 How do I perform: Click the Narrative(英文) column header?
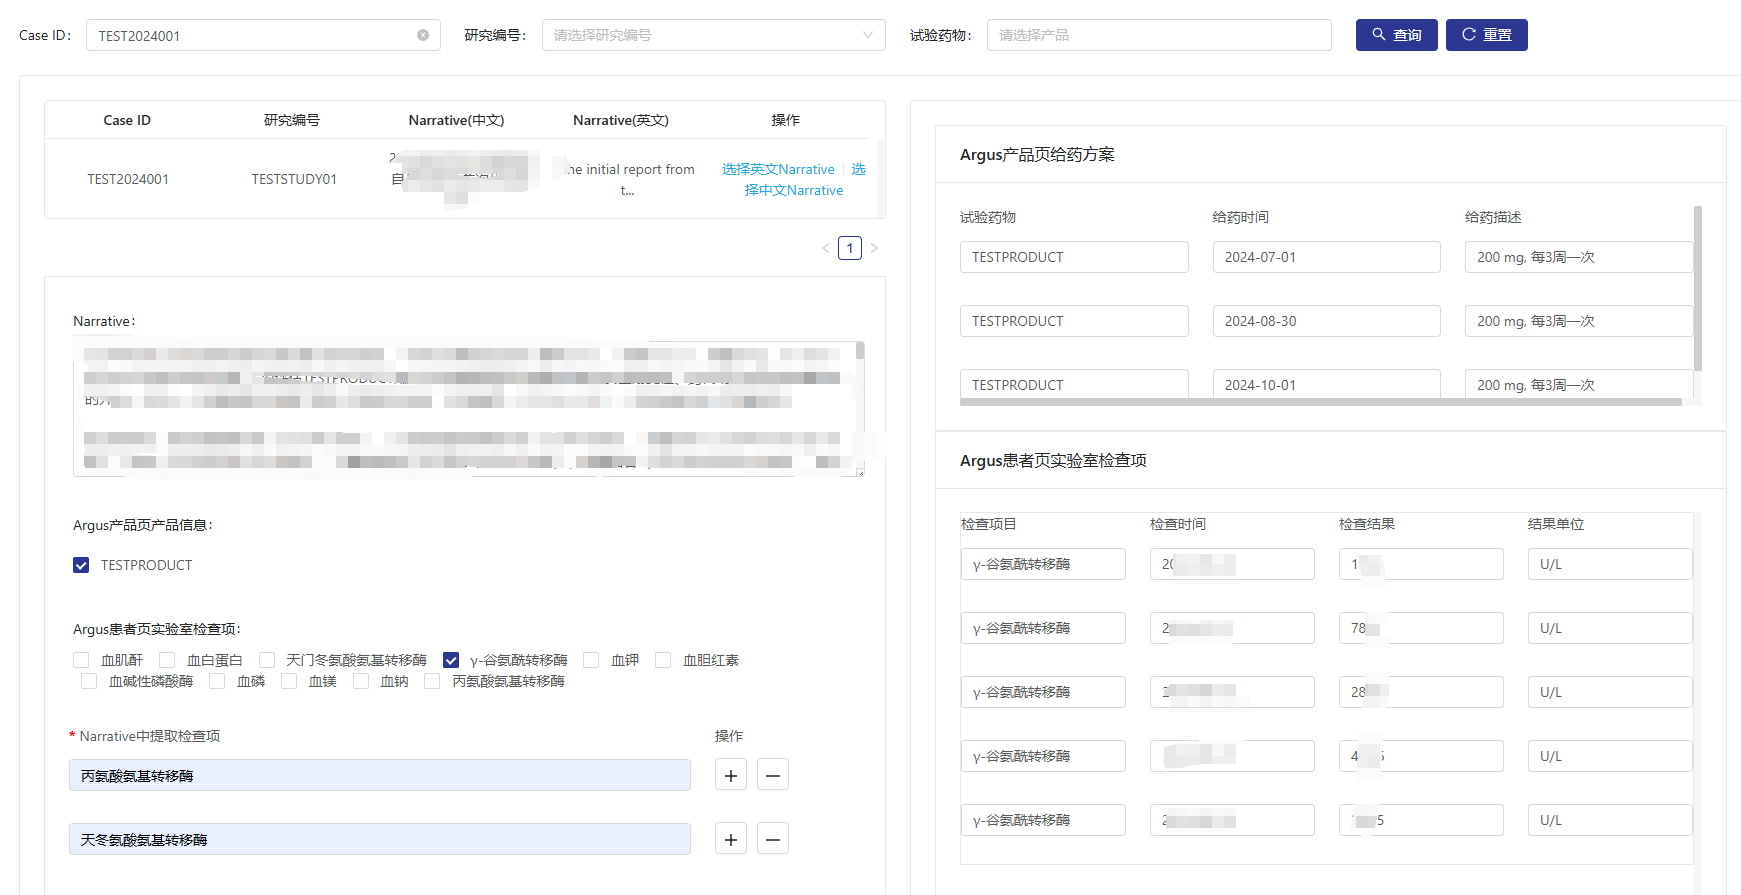click(621, 120)
